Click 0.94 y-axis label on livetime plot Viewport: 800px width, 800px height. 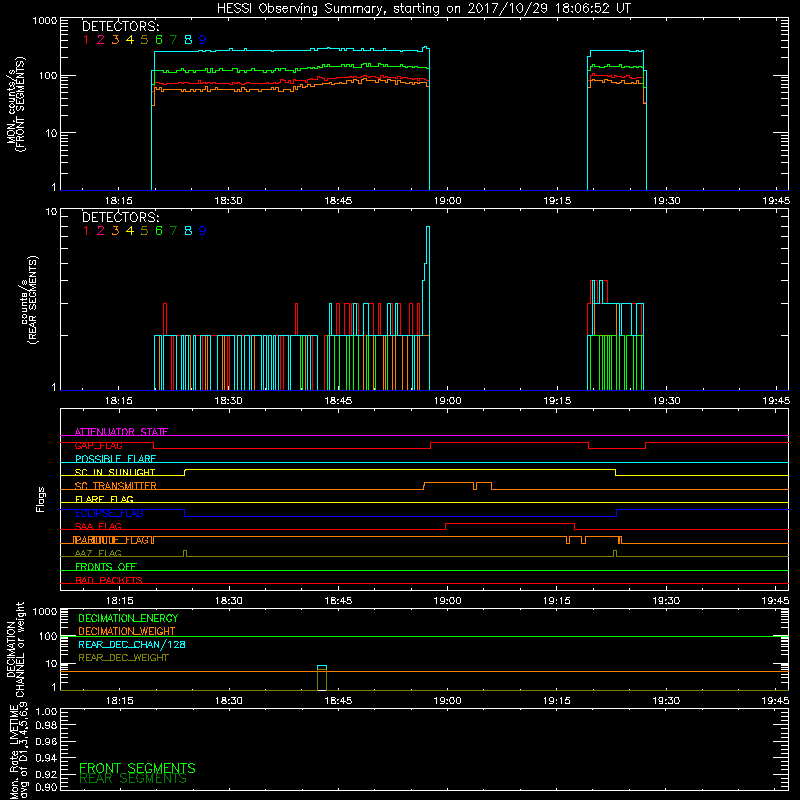[x=46, y=758]
